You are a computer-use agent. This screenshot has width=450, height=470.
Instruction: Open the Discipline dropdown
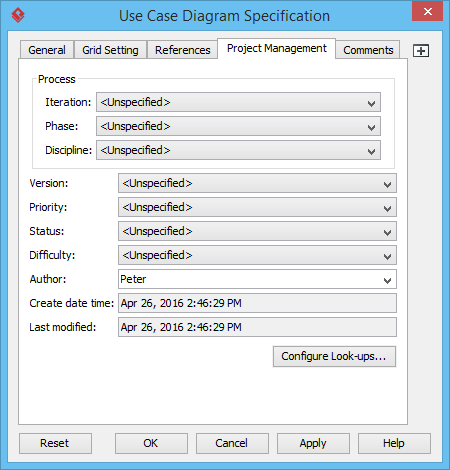(x=238, y=150)
